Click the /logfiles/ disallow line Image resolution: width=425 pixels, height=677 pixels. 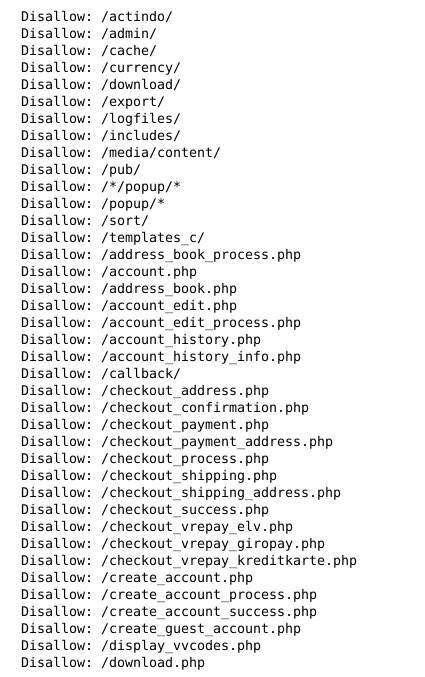[x=101, y=119]
